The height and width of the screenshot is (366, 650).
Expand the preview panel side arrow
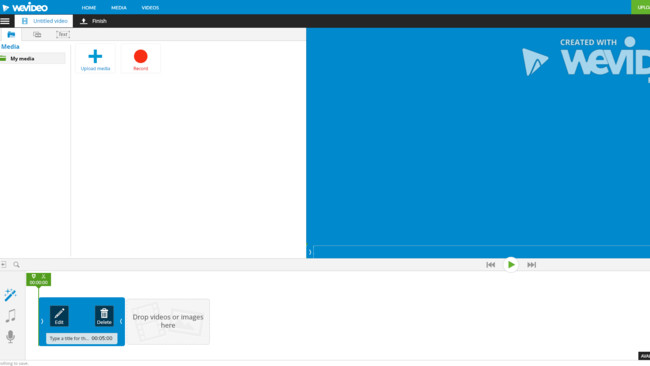click(310, 252)
